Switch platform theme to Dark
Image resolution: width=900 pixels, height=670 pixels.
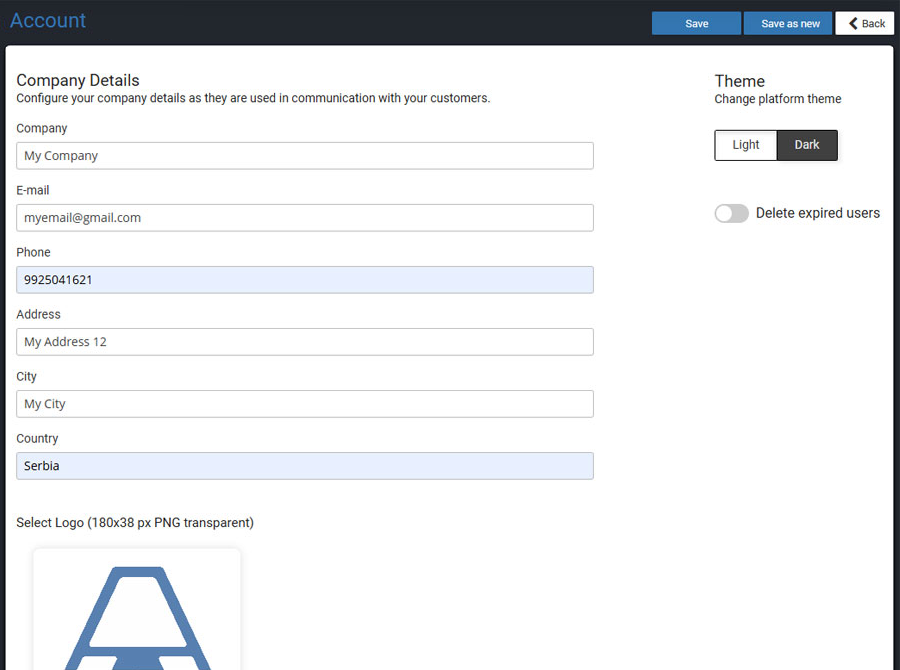(x=806, y=145)
